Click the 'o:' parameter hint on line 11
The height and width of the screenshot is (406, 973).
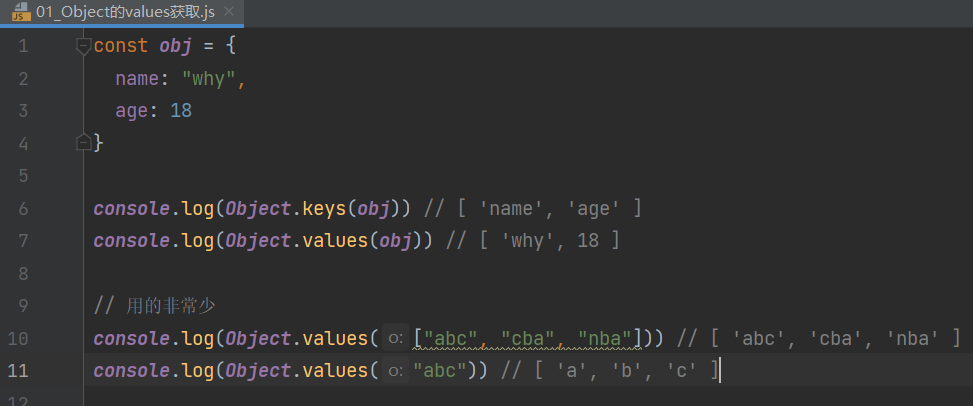click(395, 371)
